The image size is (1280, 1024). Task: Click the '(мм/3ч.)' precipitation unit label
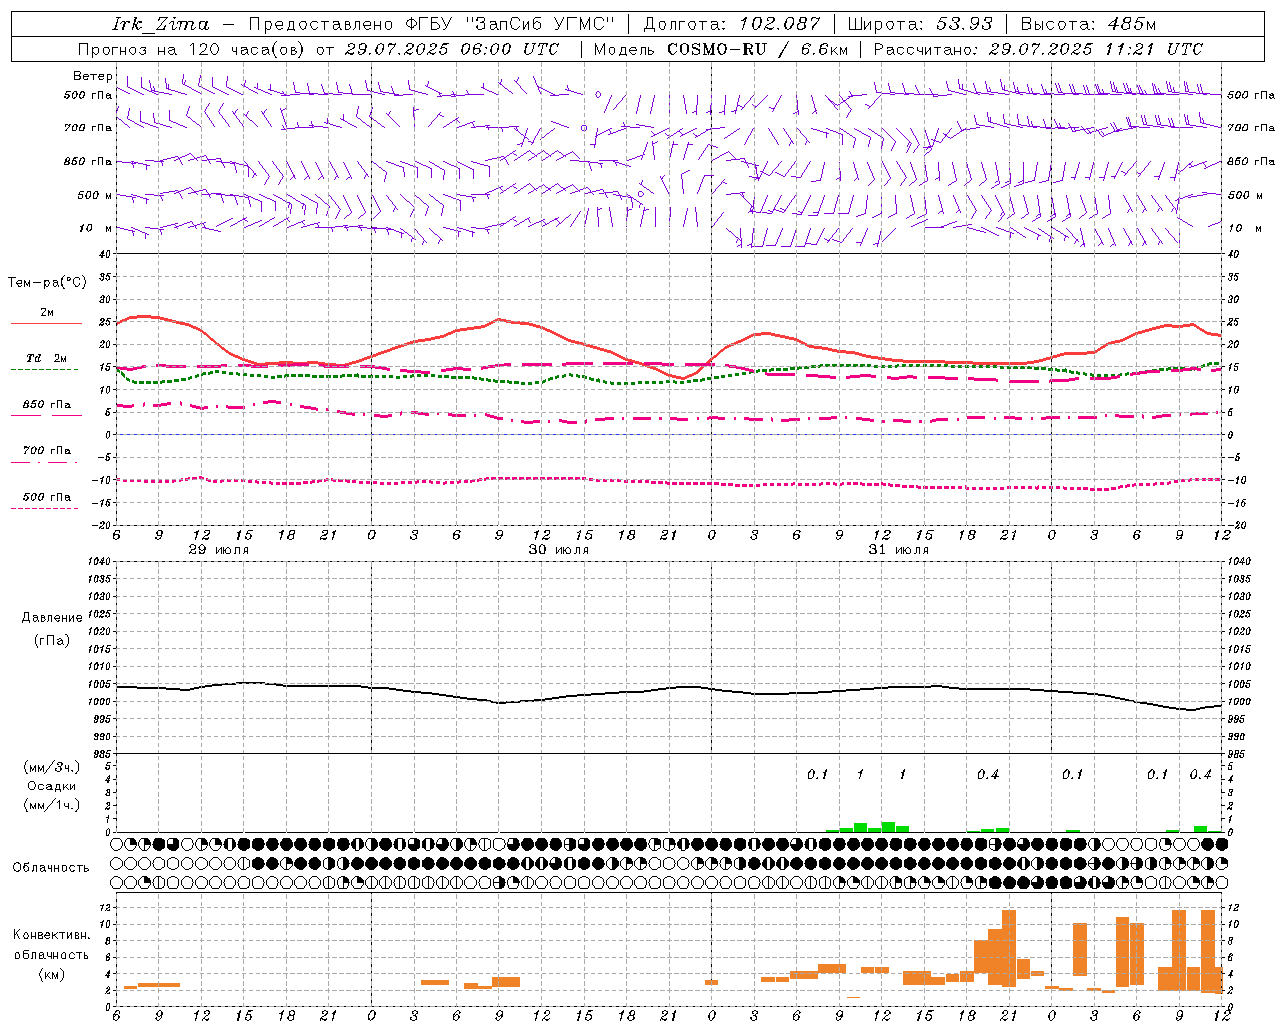click(51, 767)
